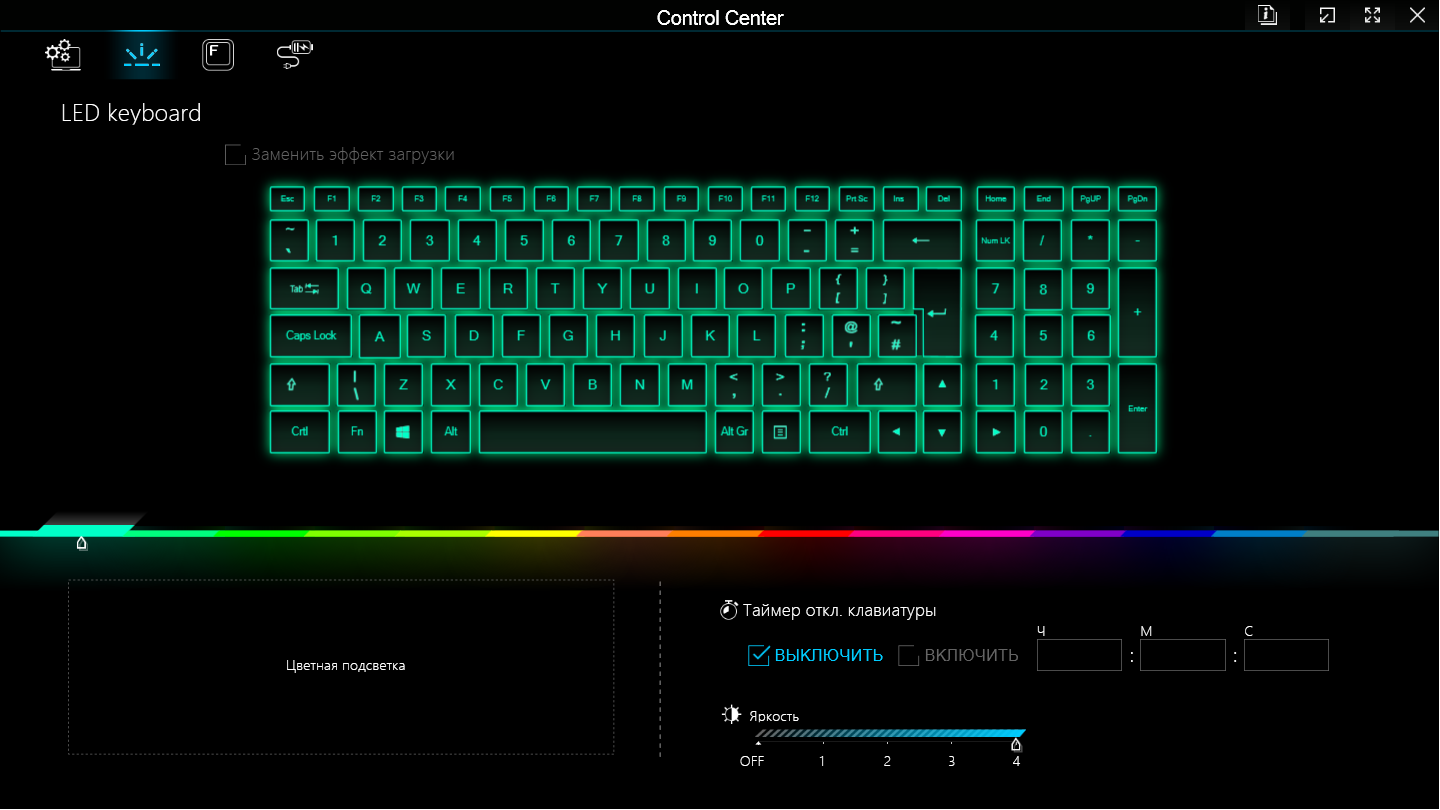Click the Backspace arrow key
1440x810 pixels.
click(x=922, y=240)
